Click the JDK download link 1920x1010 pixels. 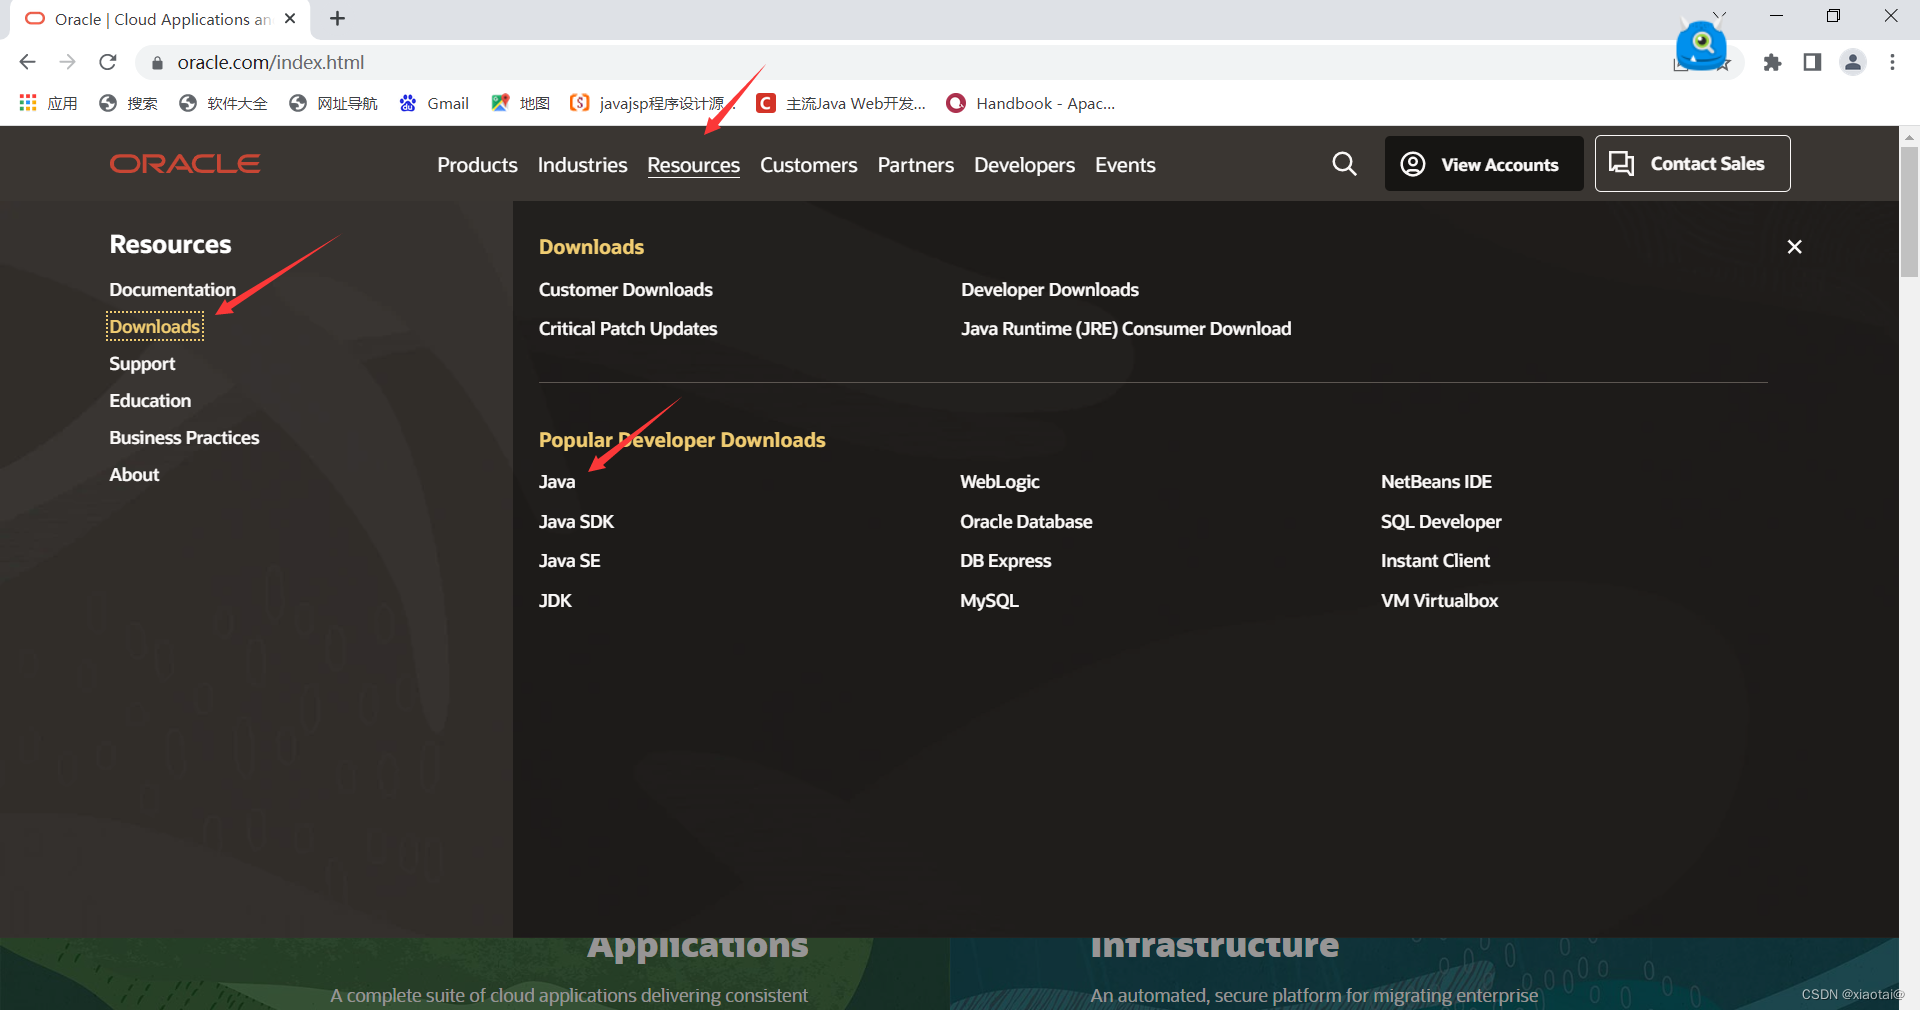pos(555,600)
